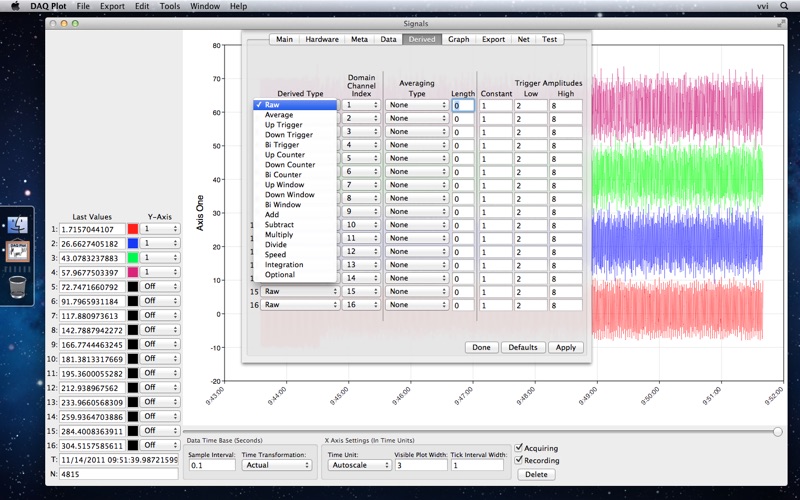This screenshot has height=500, width=800.
Task: Open Averaging Type dropdown in first row
Action: (417, 105)
